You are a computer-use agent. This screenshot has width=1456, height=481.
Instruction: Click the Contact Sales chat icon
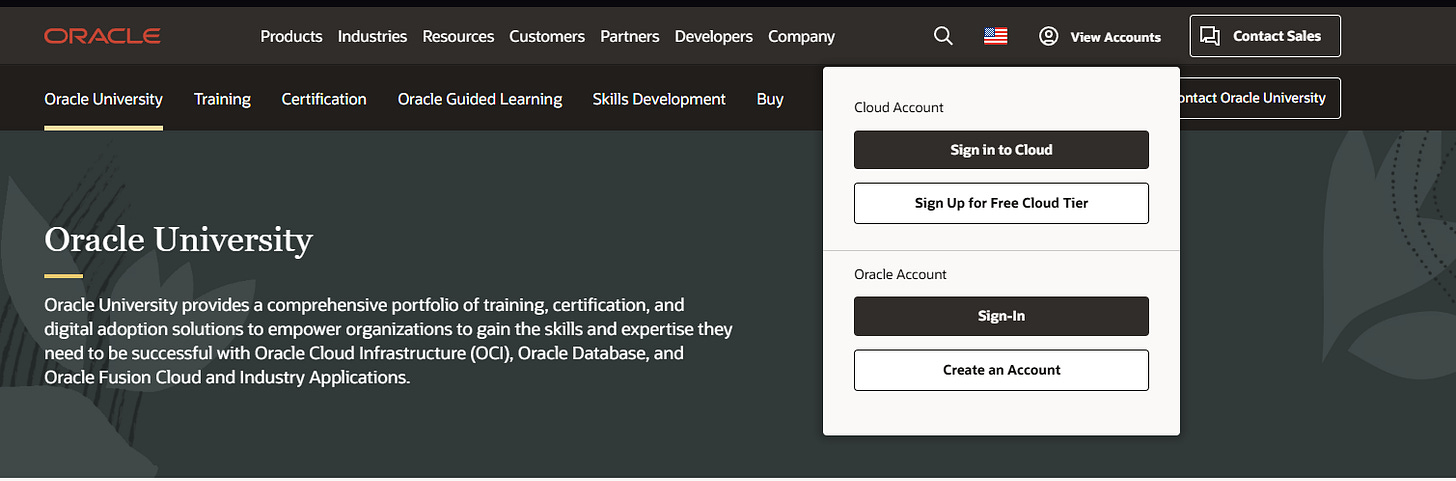[x=1210, y=36]
